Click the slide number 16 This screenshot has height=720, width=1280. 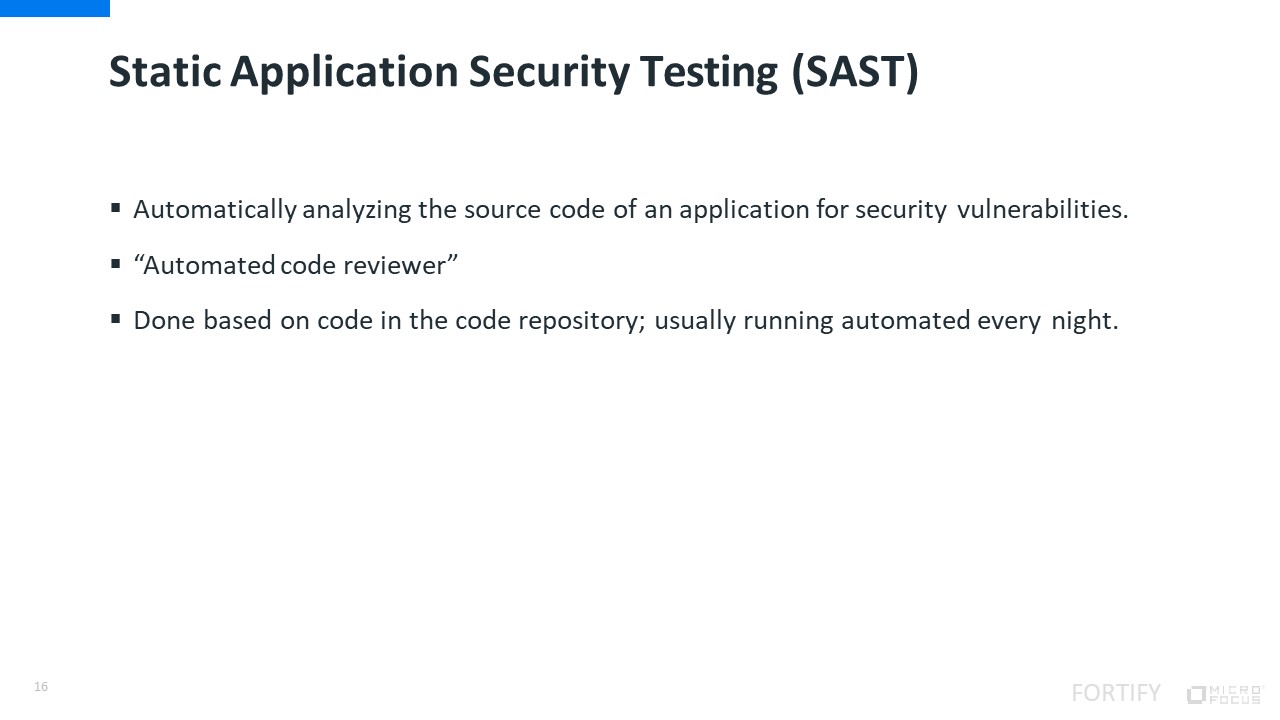pos(41,687)
